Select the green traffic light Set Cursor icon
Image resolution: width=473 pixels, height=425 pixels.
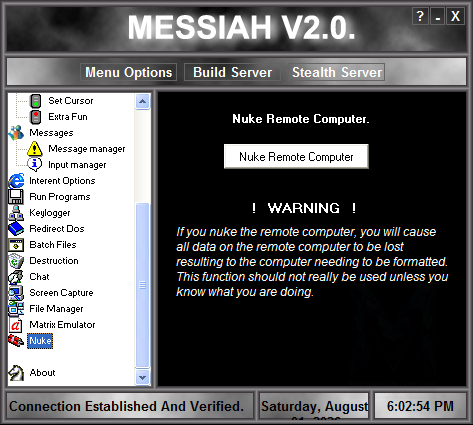click(x=36, y=101)
